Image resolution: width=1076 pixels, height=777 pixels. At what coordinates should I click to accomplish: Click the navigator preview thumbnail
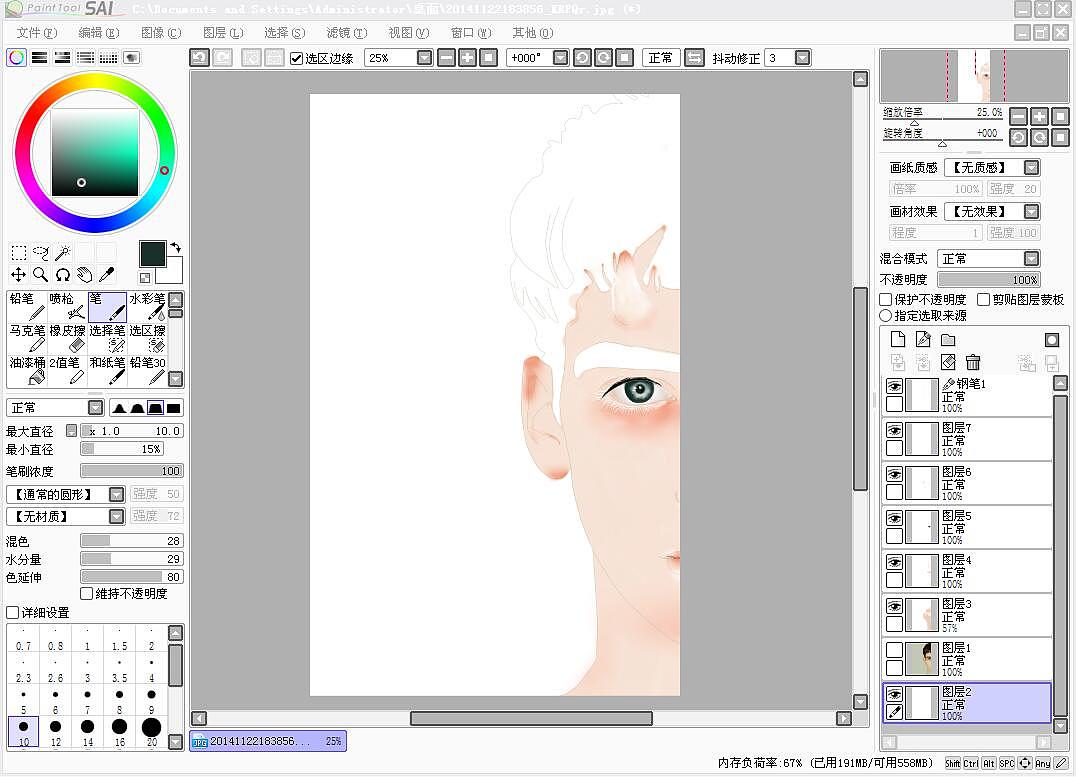point(975,76)
